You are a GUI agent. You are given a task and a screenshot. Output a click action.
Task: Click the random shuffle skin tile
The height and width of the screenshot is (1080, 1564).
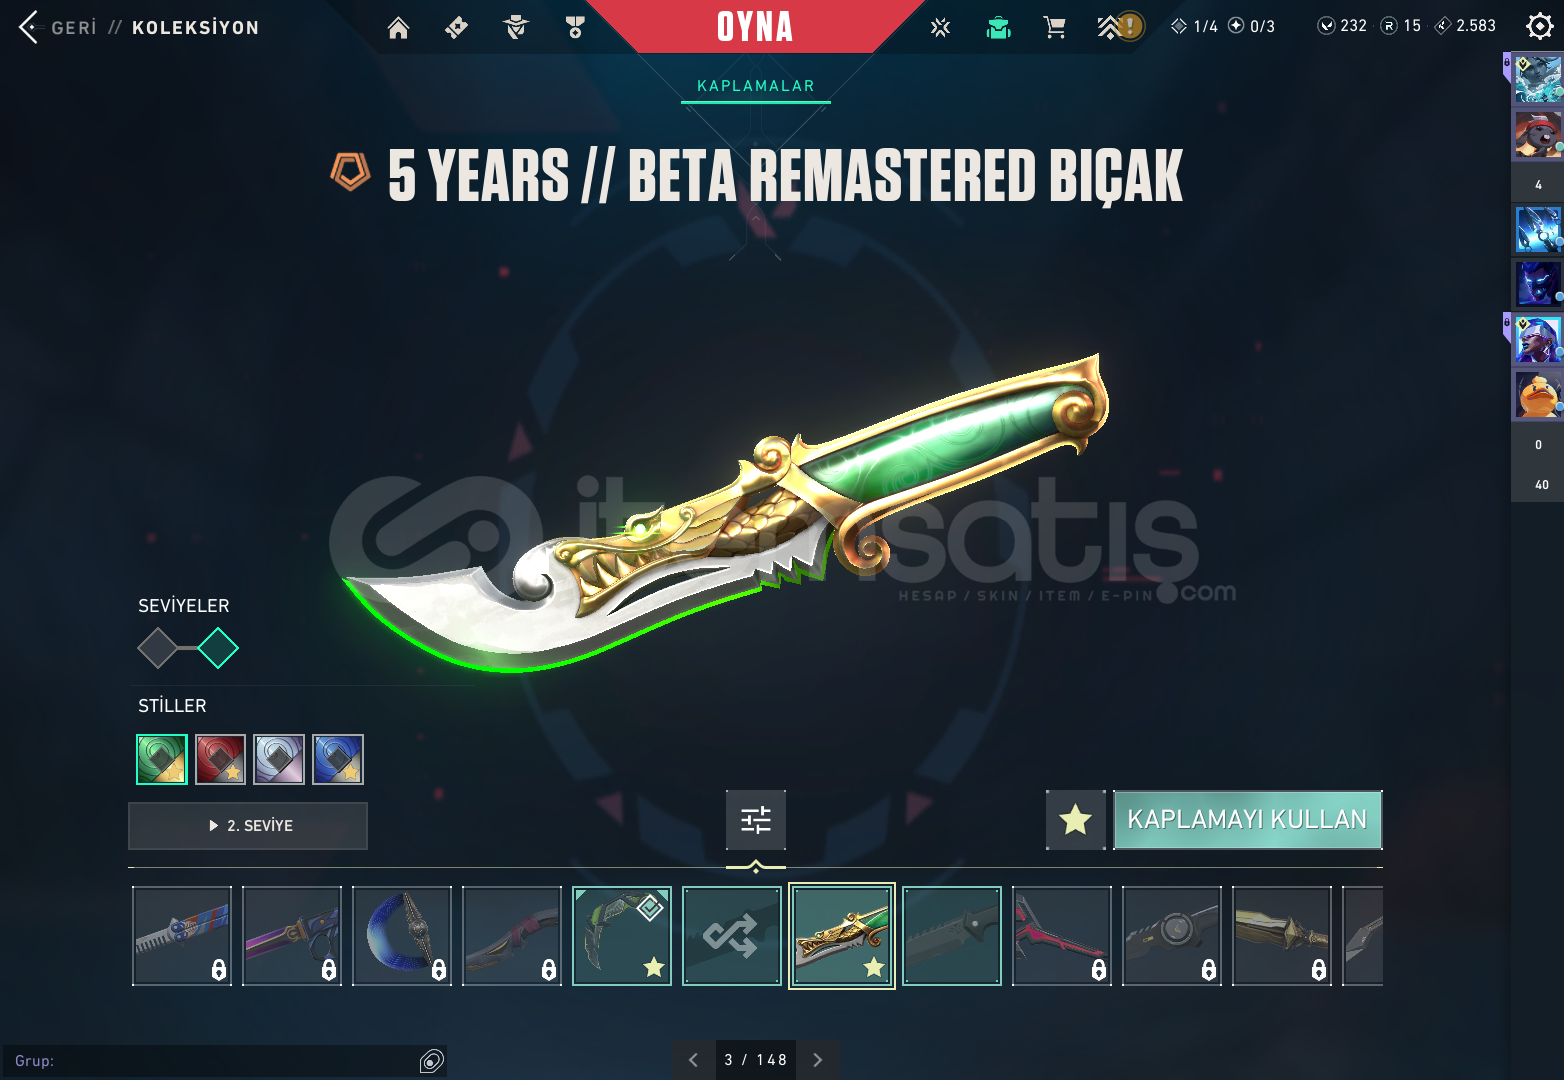732,936
